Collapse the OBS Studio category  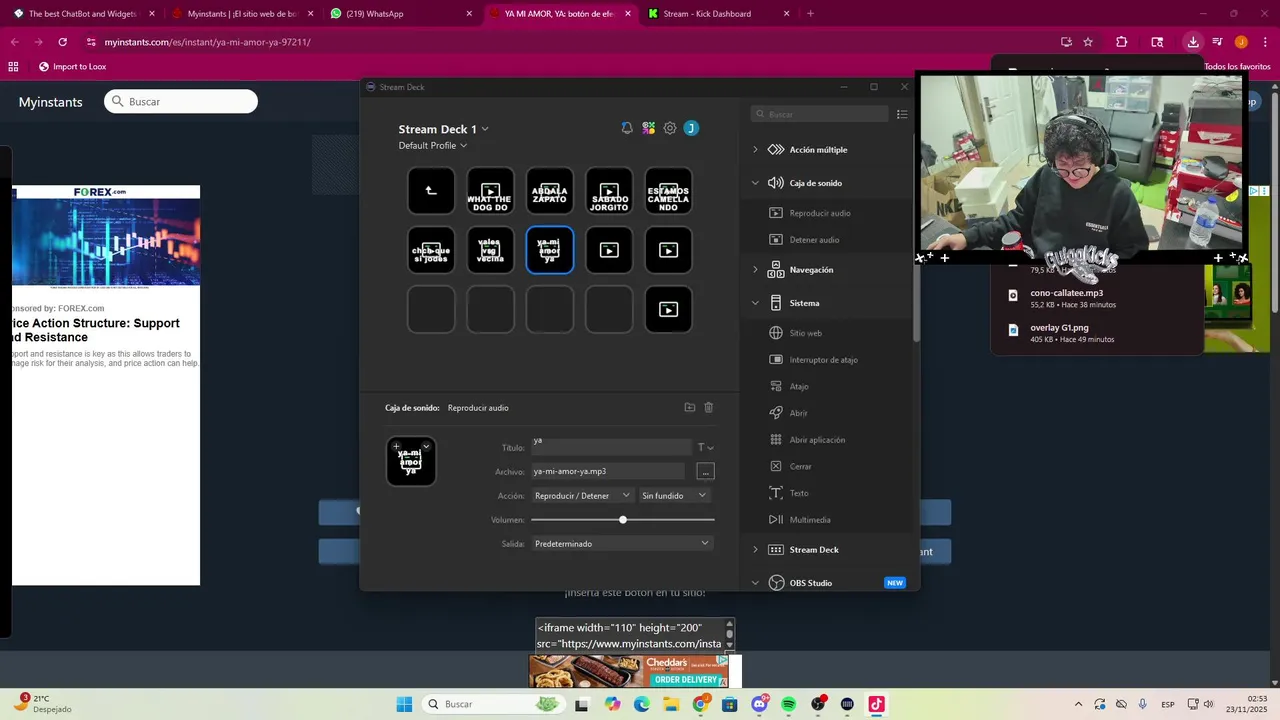pos(755,583)
